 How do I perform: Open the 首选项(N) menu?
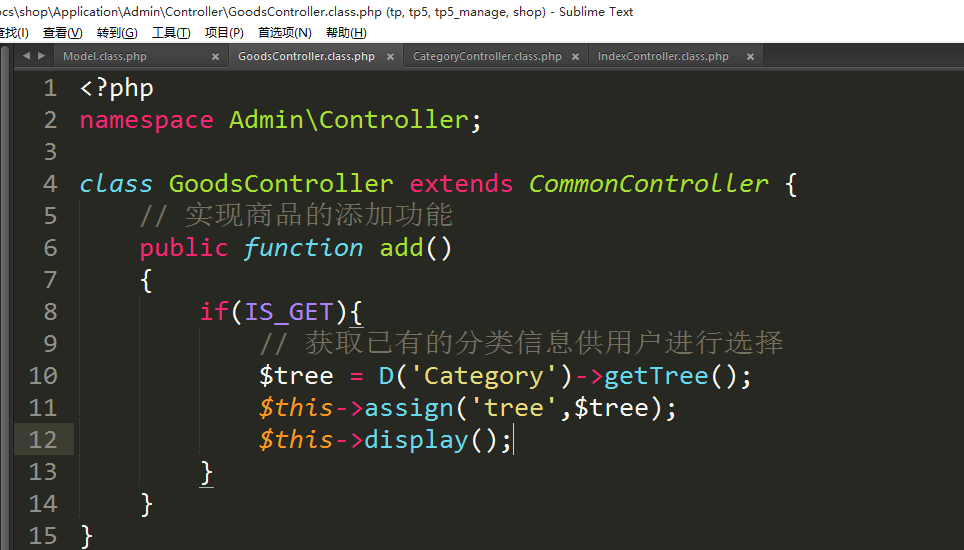tap(285, 33)
